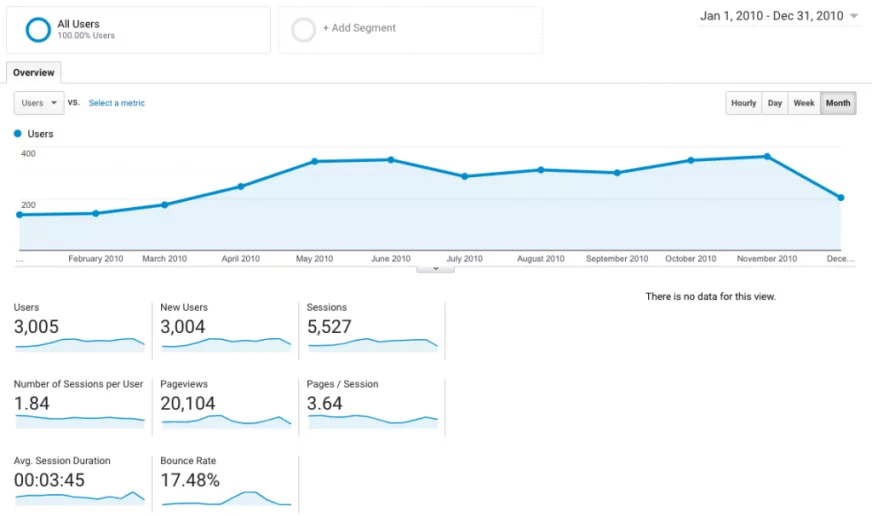Switch the chart to Hourly view
The height and width of the screenshot is (517, 872).
point(744,103)
